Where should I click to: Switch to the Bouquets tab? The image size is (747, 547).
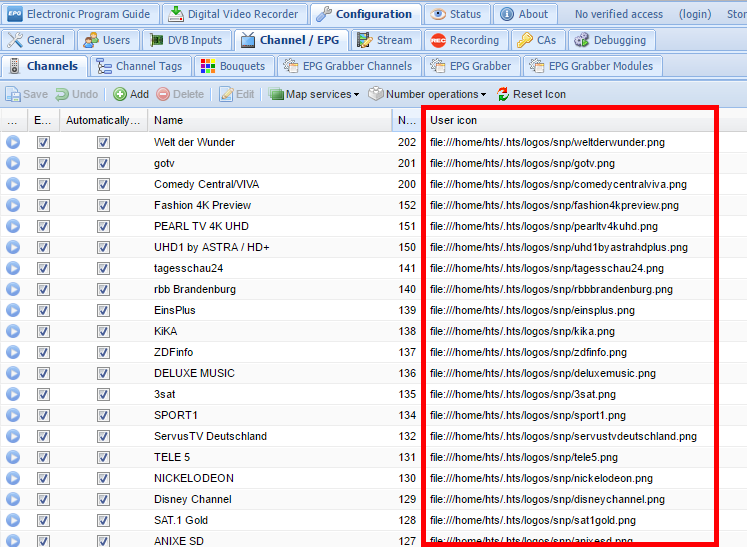pos(233,66)
